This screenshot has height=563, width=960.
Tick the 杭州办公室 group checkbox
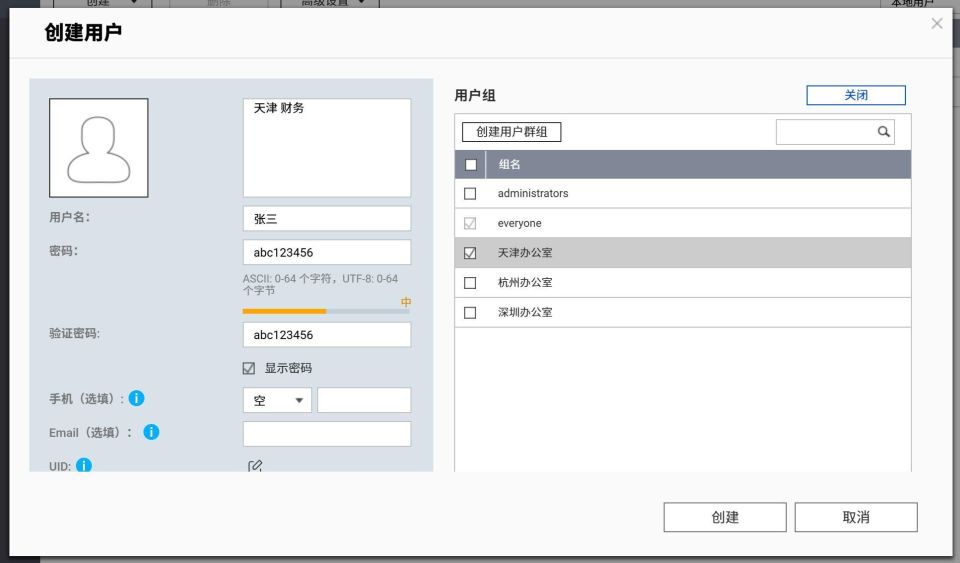click(470, 283)
